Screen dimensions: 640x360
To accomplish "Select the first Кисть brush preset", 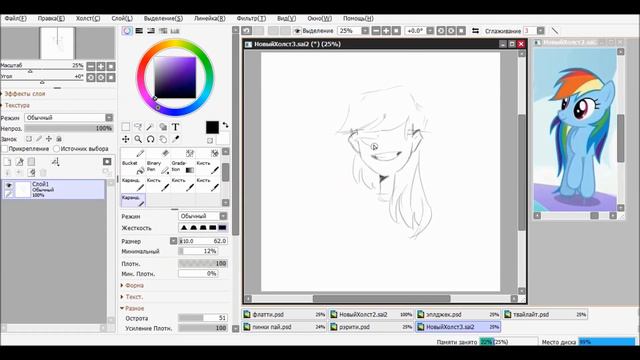I will tap(207, 167).
